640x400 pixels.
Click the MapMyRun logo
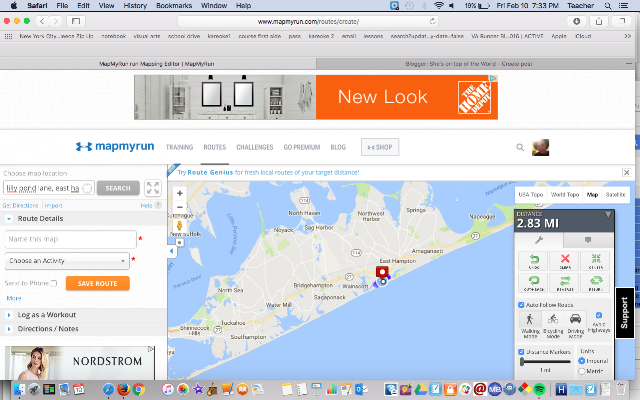coord(115,147)
